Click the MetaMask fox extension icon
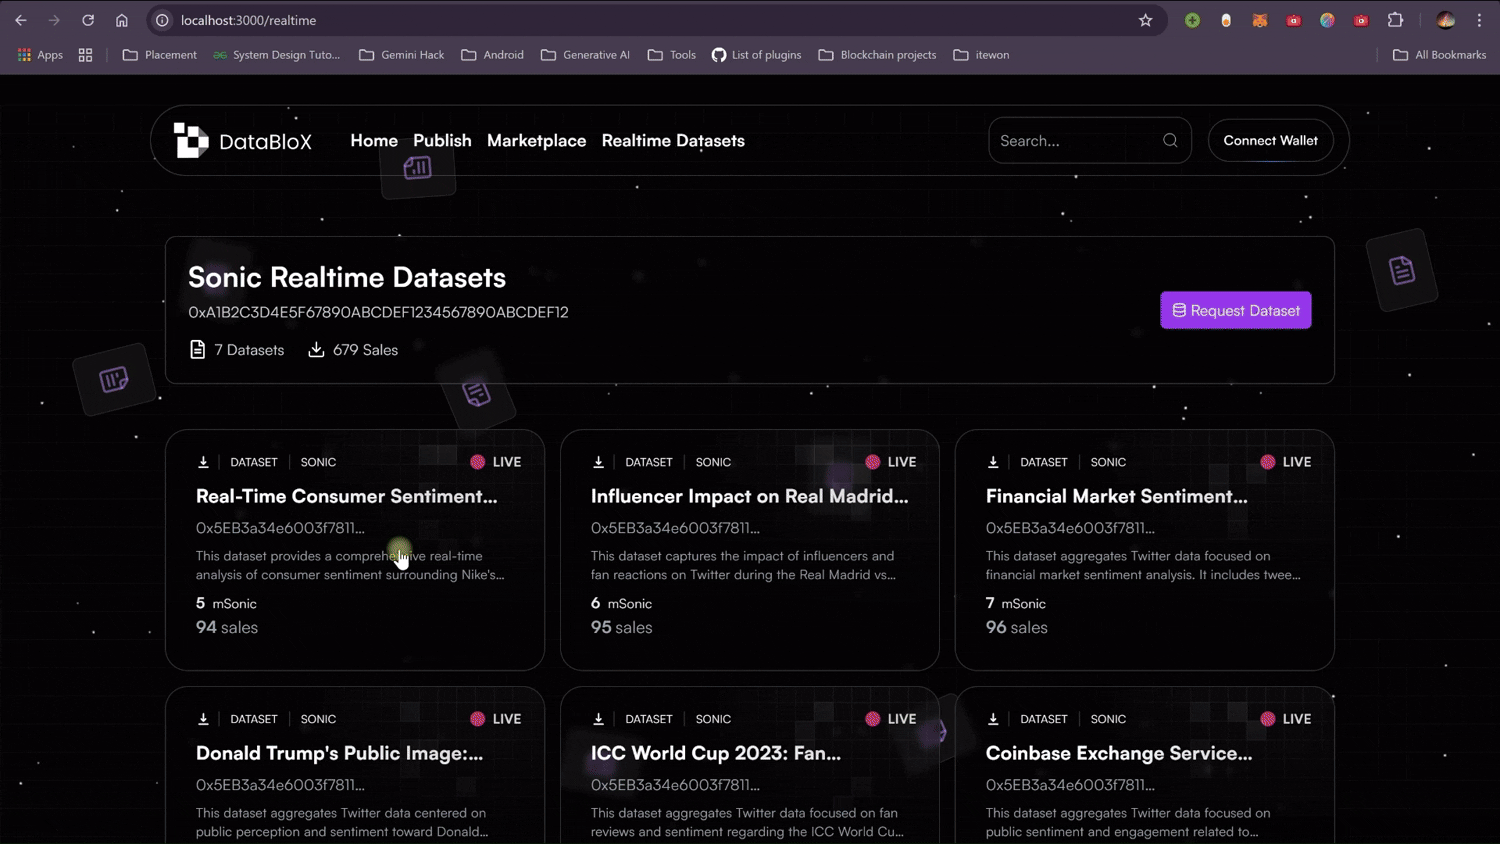 tap(1260, 20)
